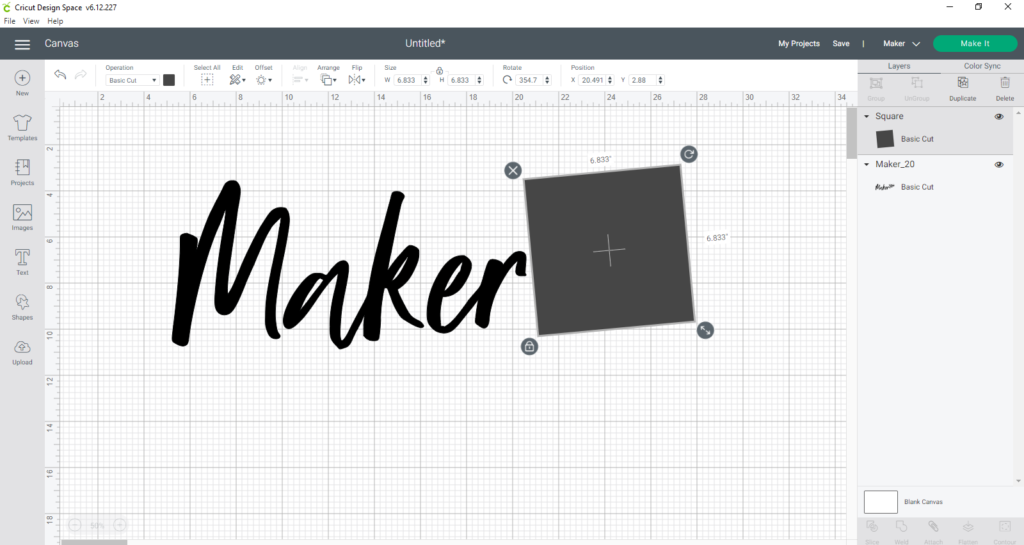This screenshot has height=545, width=1024.
Task: Switch to the Layers tab
Action: point(899,66)
